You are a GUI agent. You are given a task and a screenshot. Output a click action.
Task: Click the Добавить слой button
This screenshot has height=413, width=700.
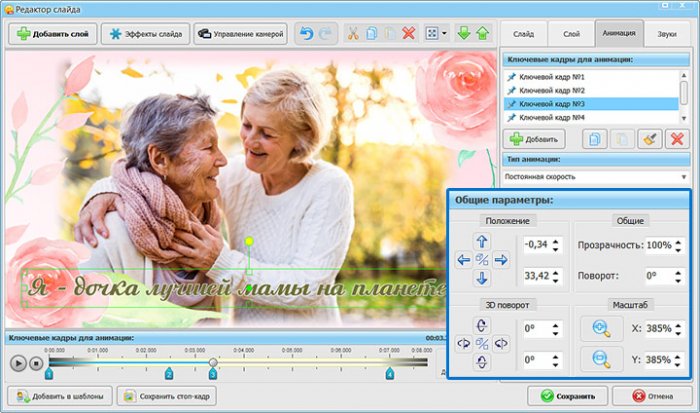(53, 34)
